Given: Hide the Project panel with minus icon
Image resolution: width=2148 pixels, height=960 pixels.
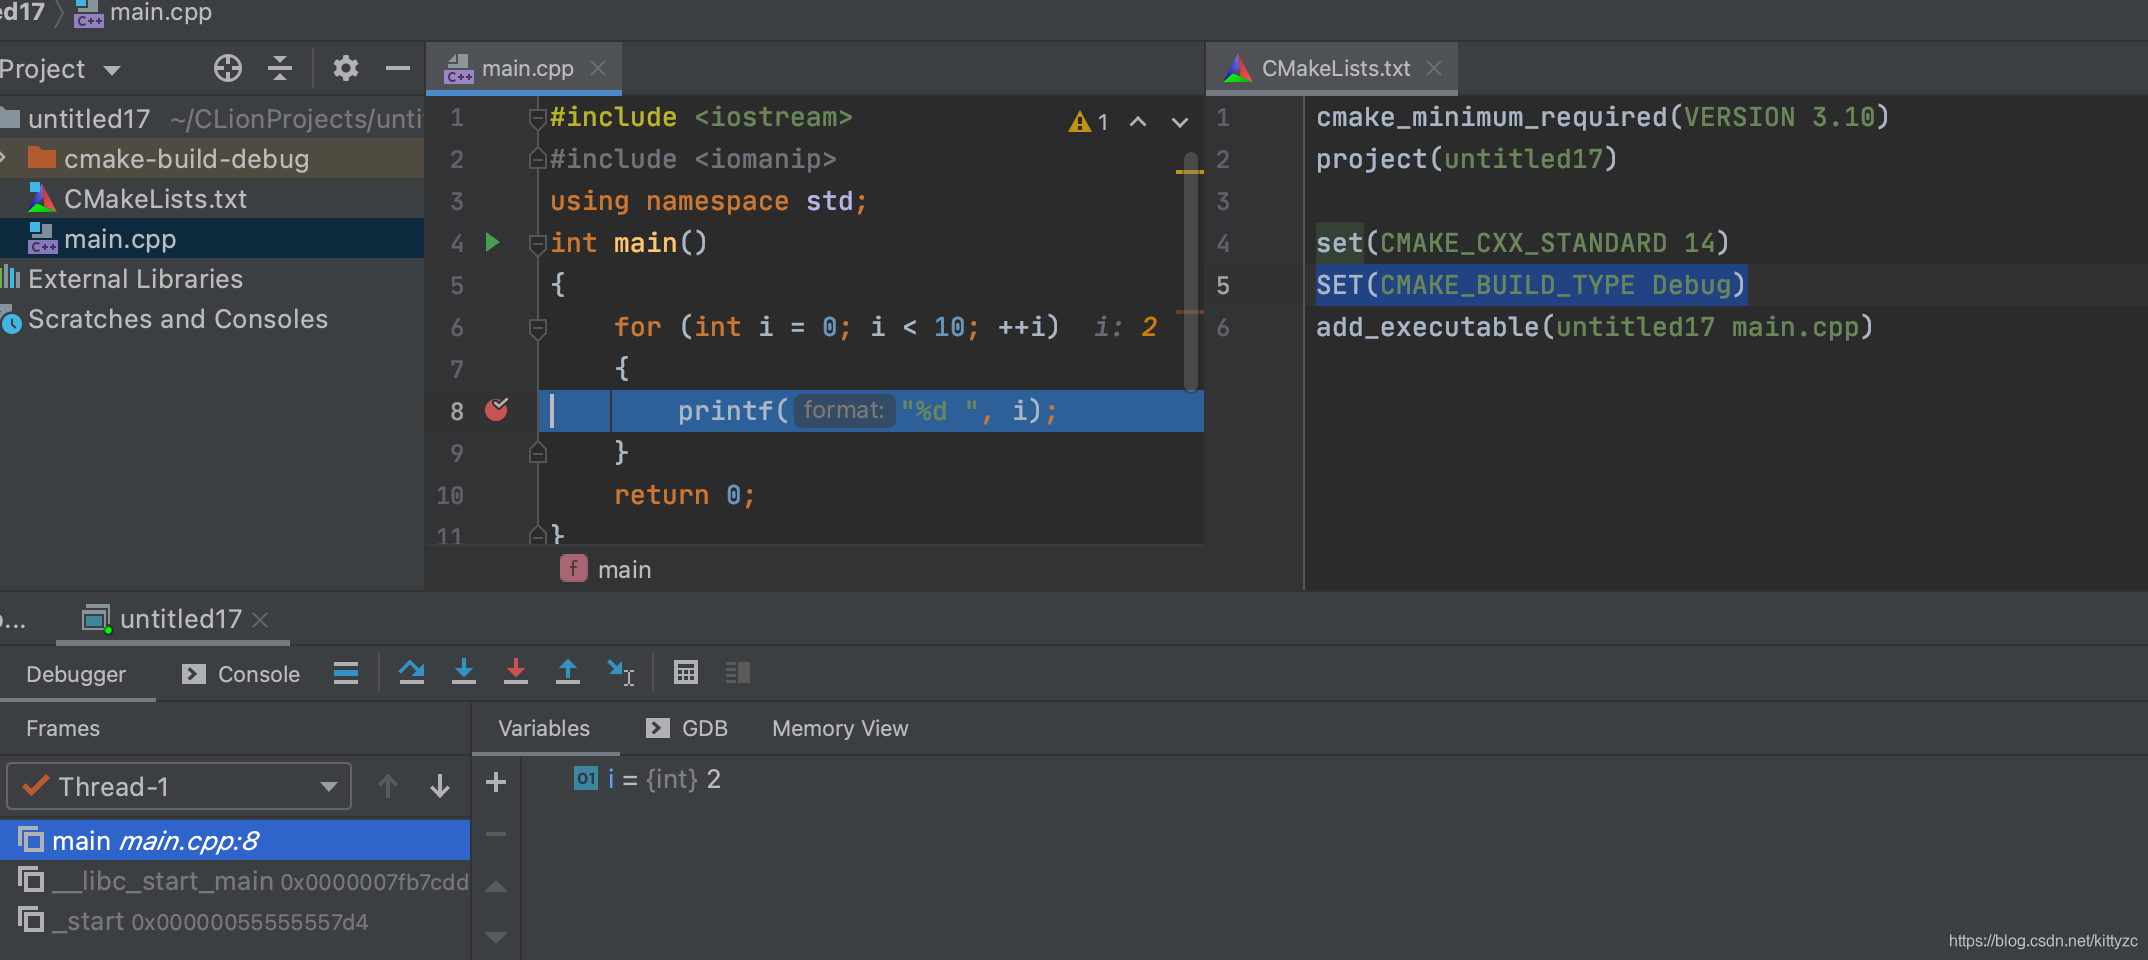Looking at the screenshot, I should [398, 68].
